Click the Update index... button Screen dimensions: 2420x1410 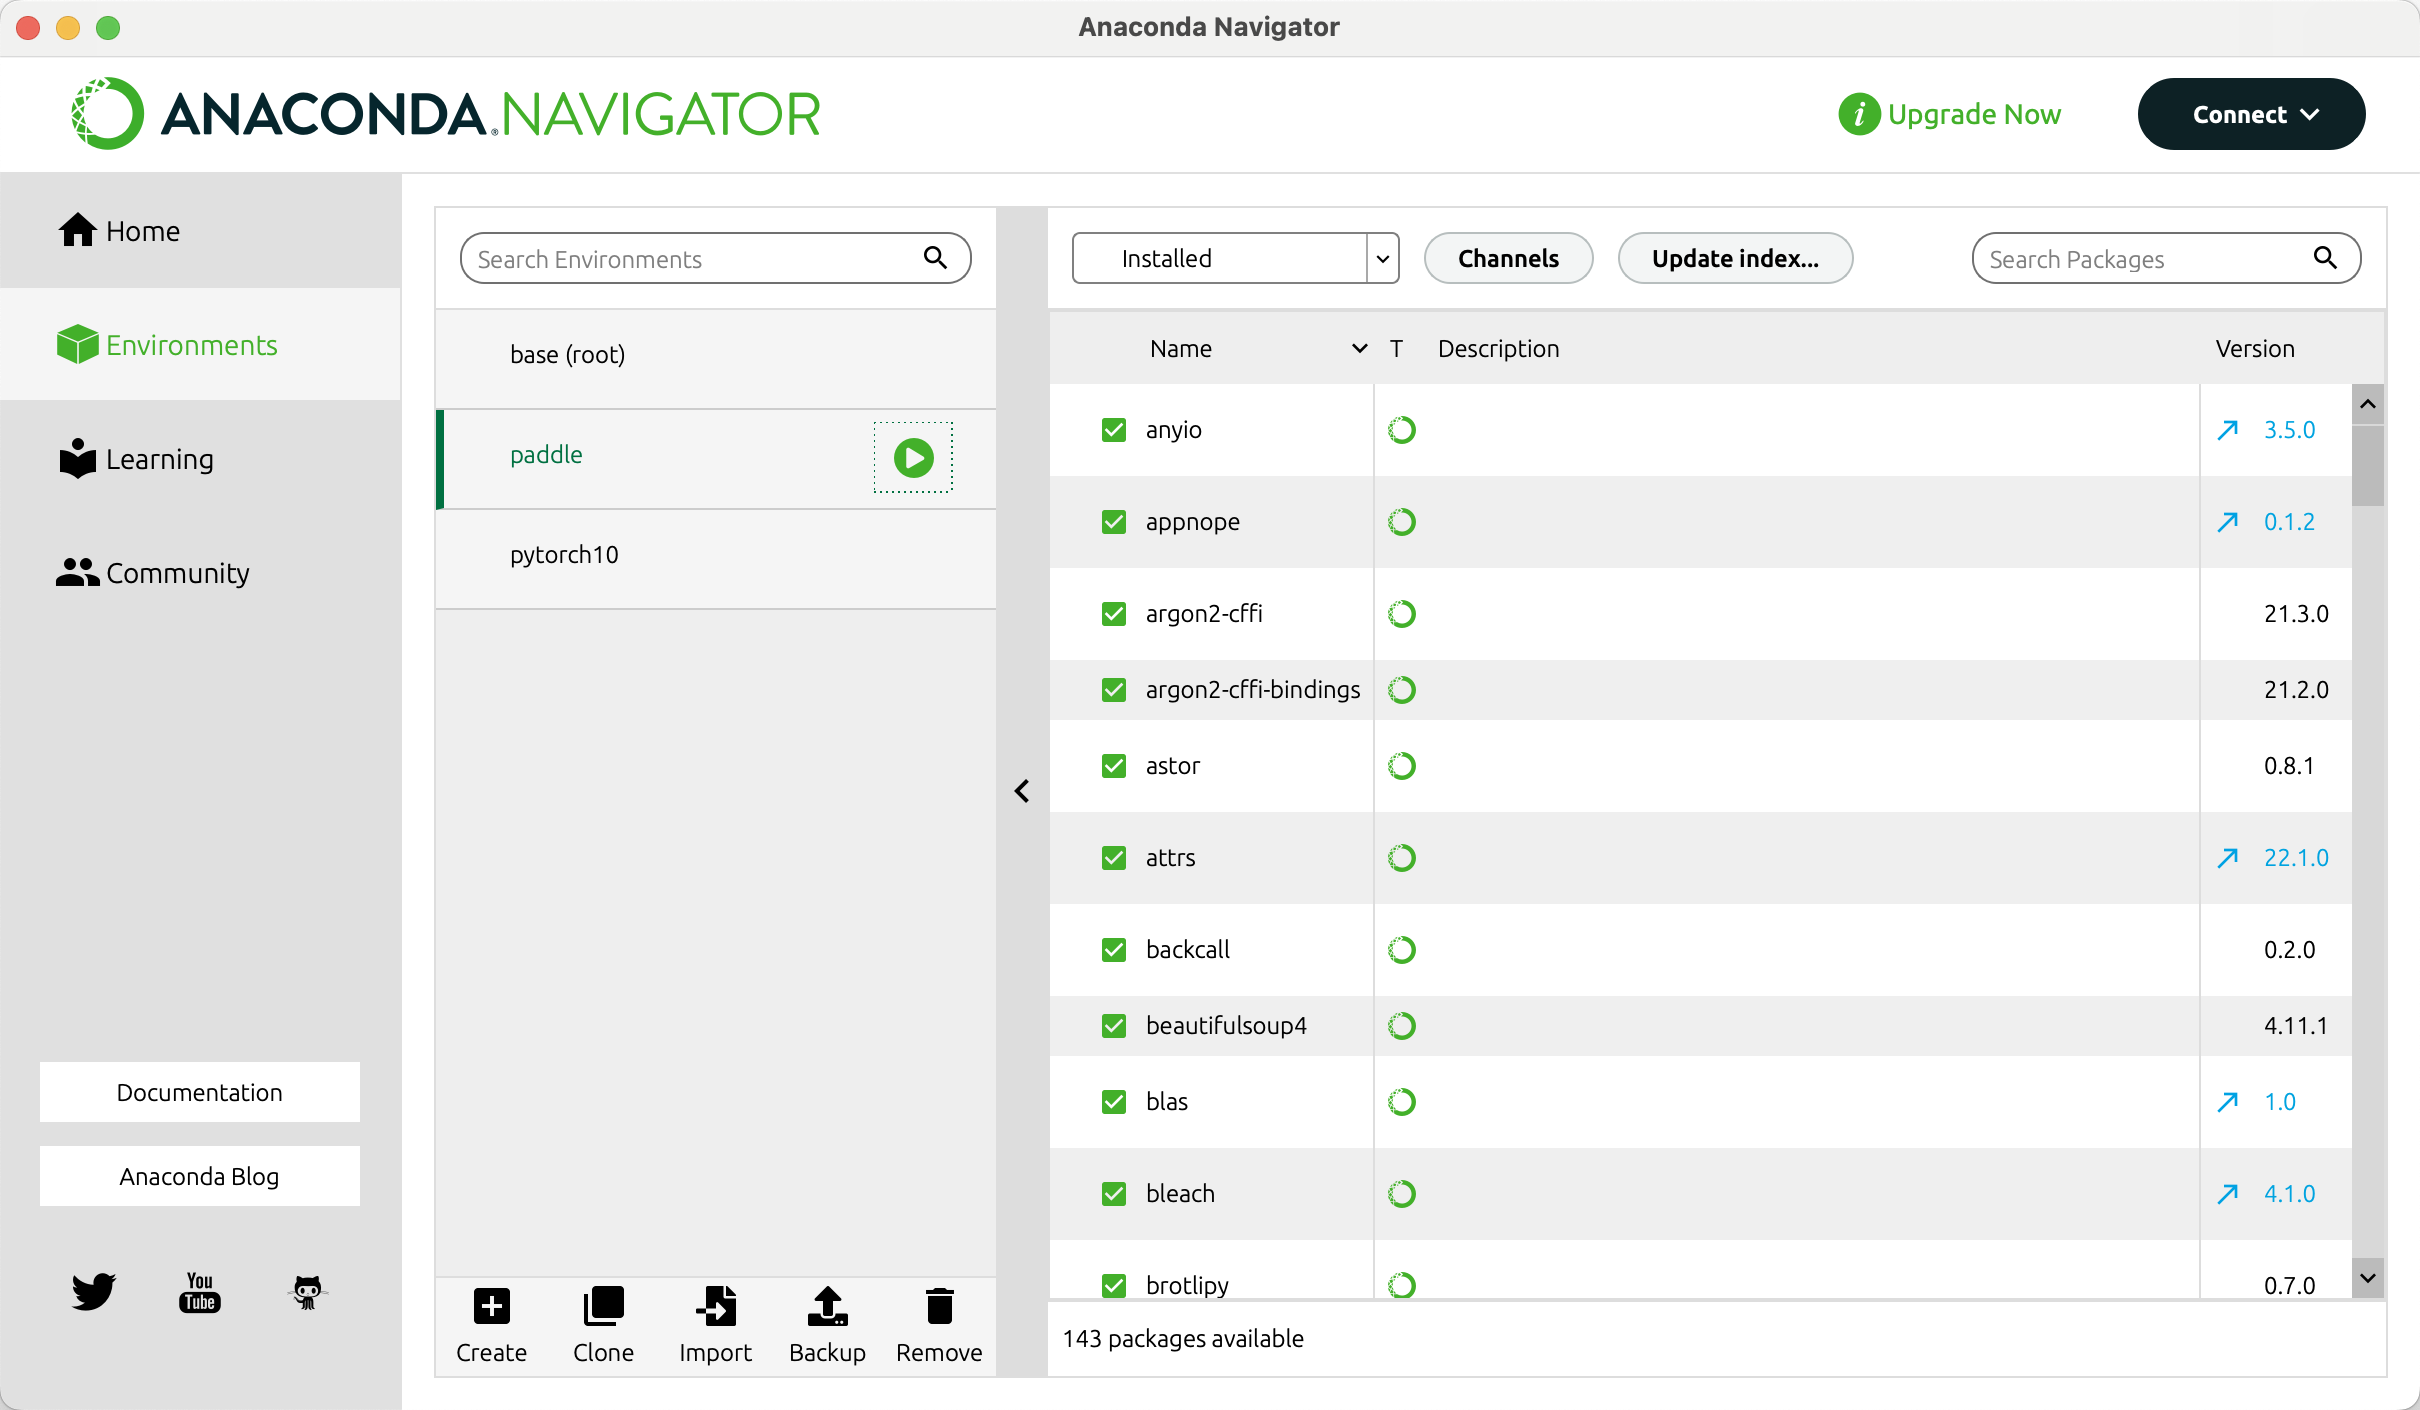point(1735,259)
